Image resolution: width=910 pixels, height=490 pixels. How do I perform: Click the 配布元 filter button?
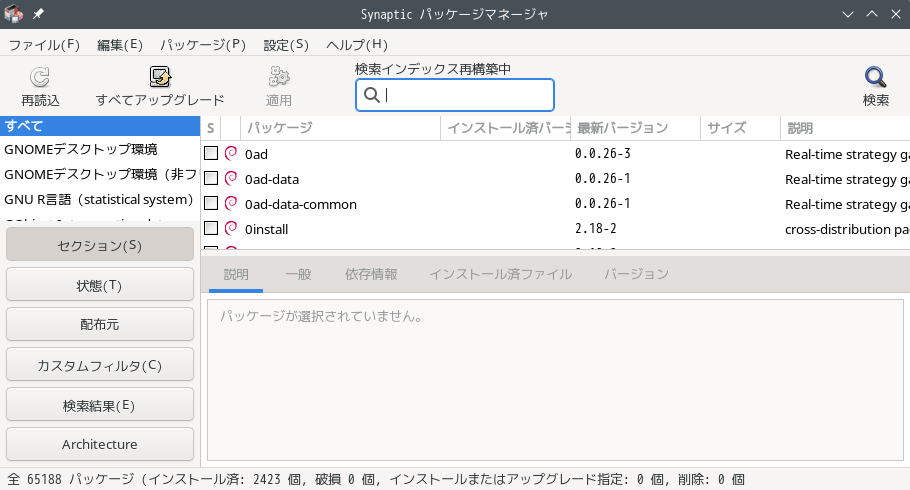(x=100, y=324)
